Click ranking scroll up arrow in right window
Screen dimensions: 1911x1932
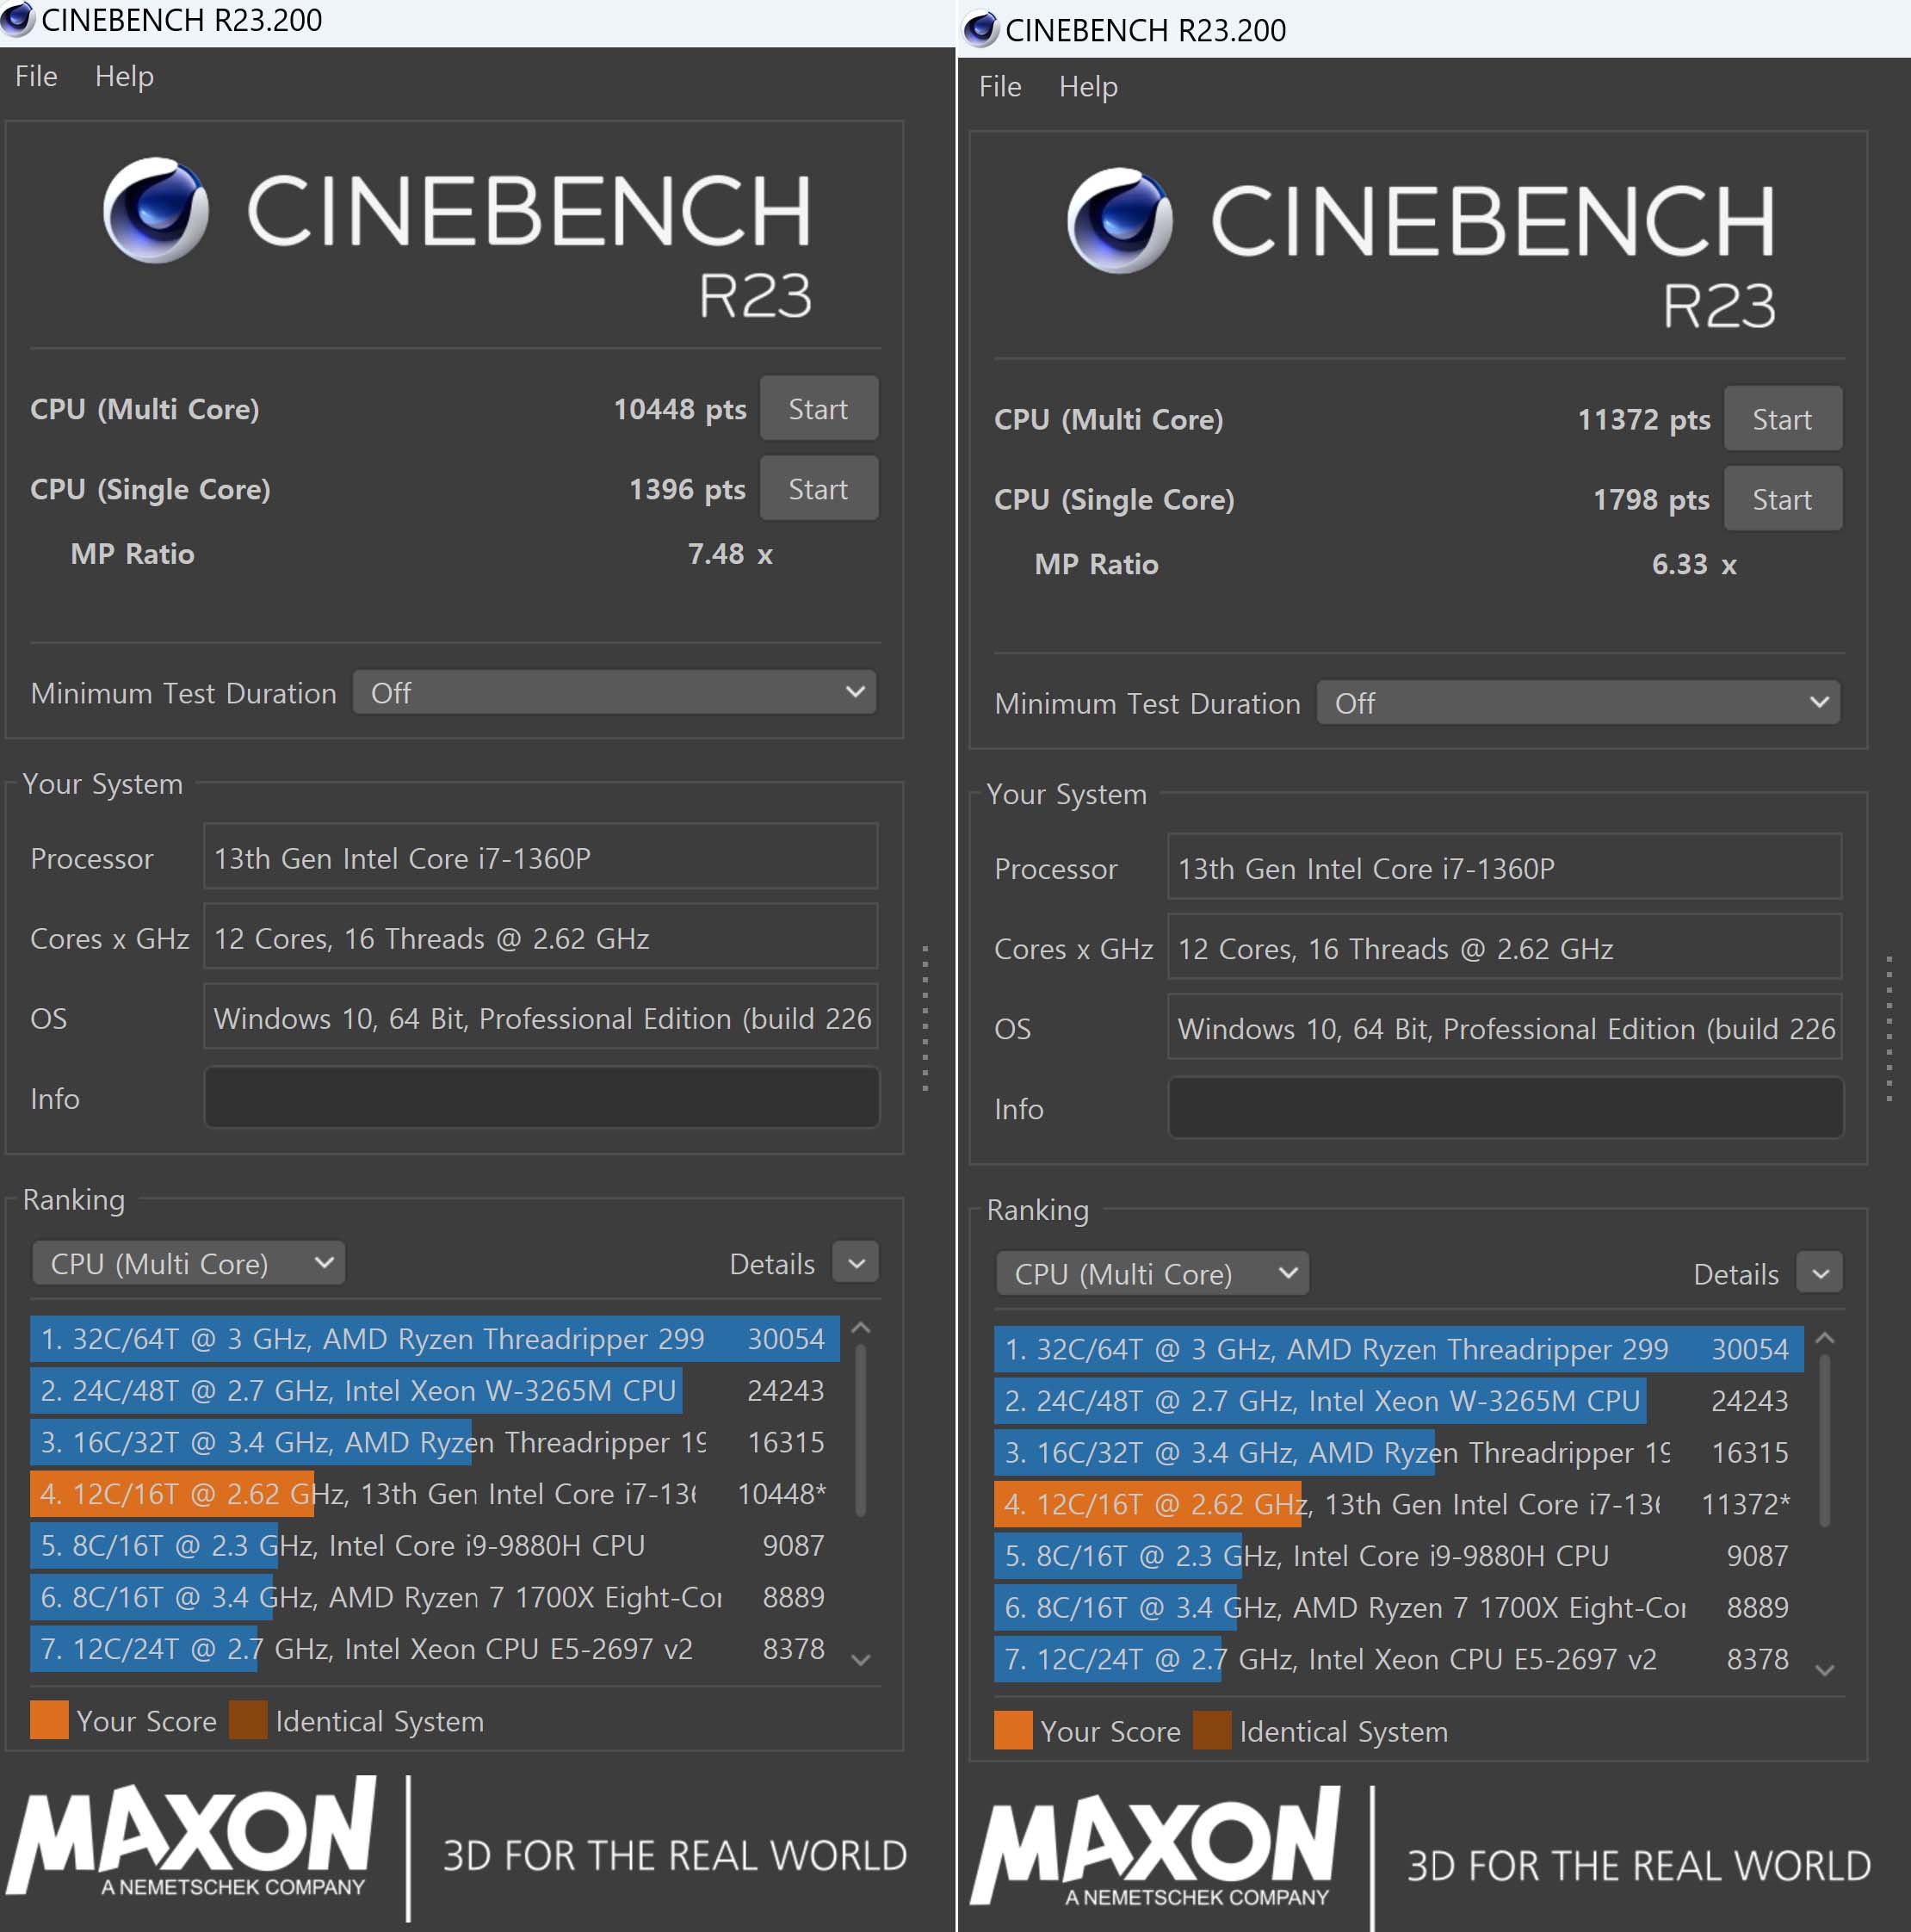coord(1825,1339)
